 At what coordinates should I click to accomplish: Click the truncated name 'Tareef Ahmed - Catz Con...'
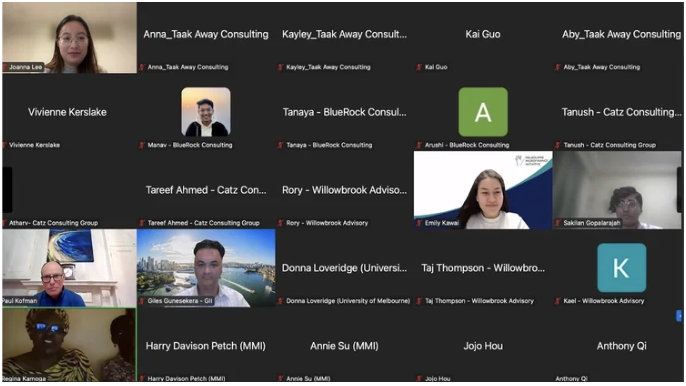206,190
